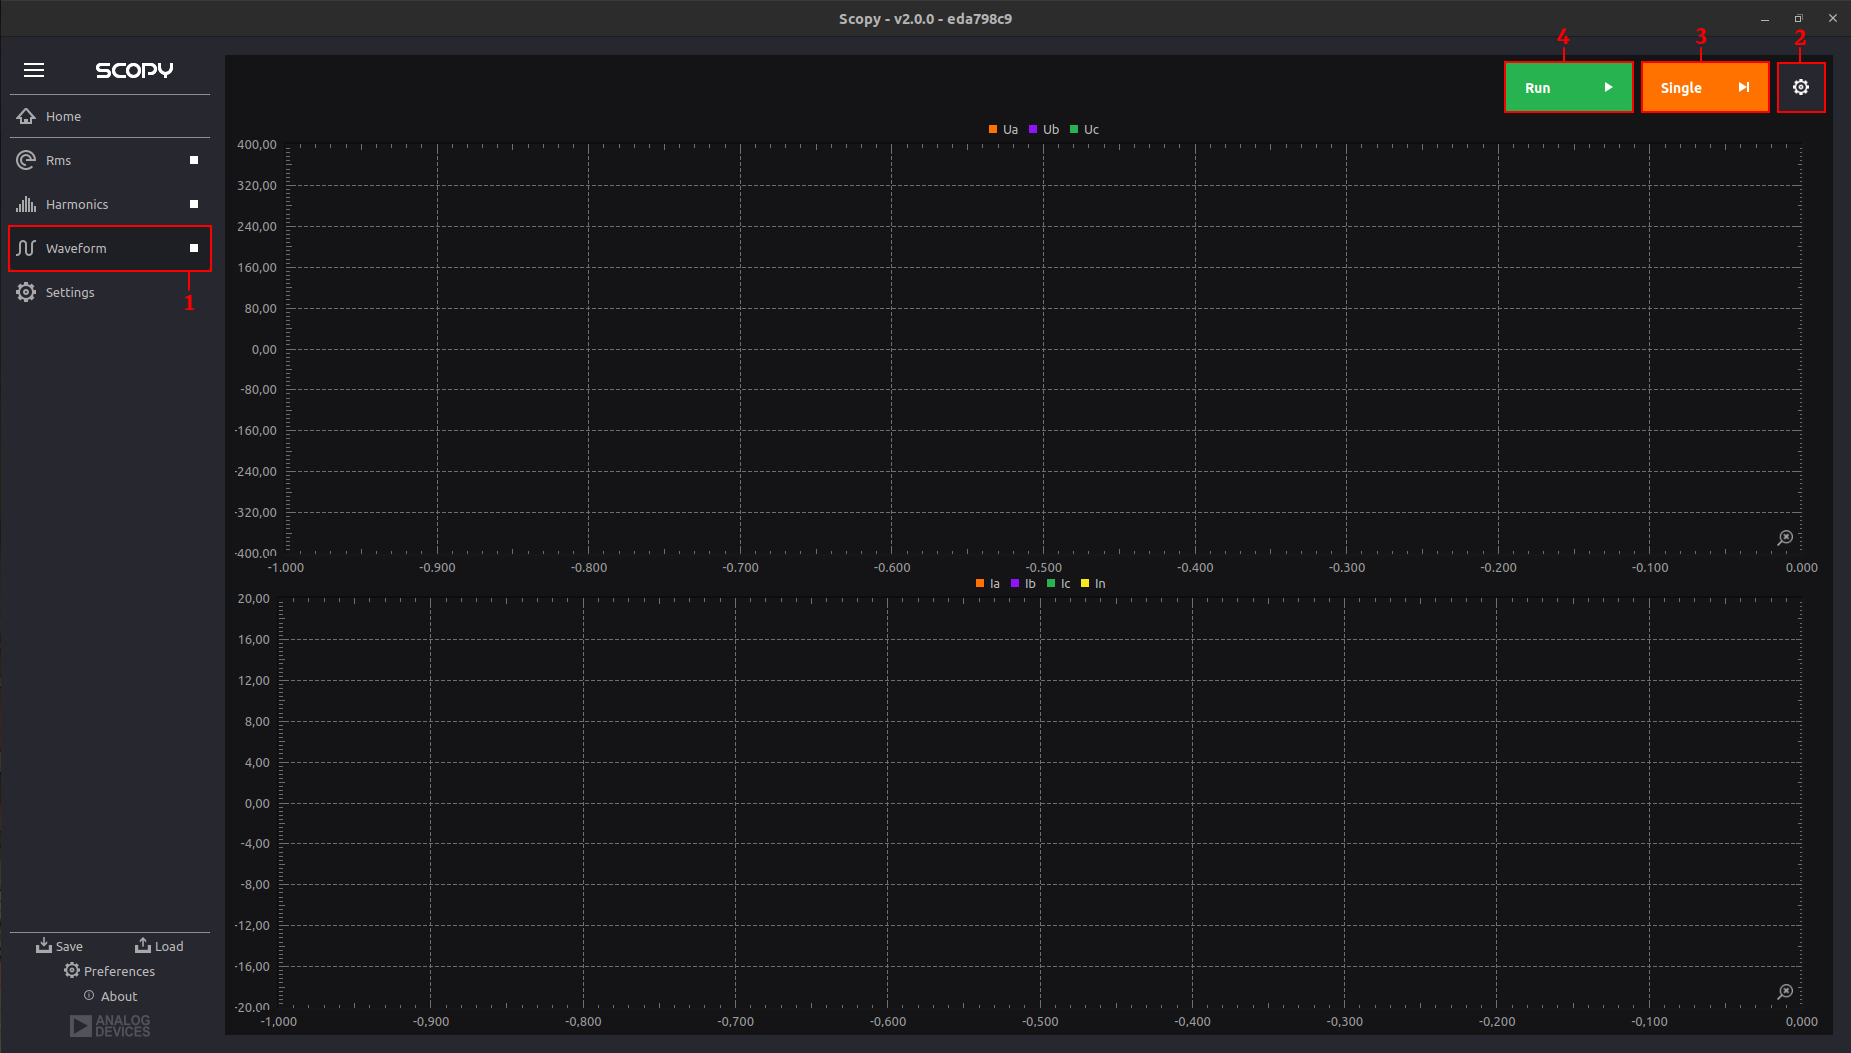Click the Preferences gear icon
Viewport: 1851px width, 1053px height.
(72, 970)
